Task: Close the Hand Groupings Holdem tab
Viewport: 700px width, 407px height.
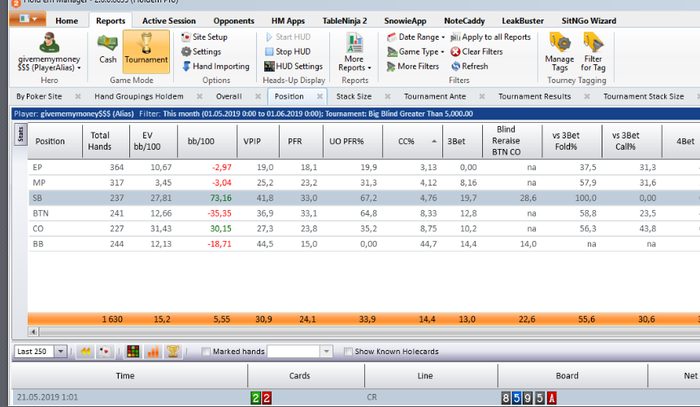Action: [x=200, y=96]
